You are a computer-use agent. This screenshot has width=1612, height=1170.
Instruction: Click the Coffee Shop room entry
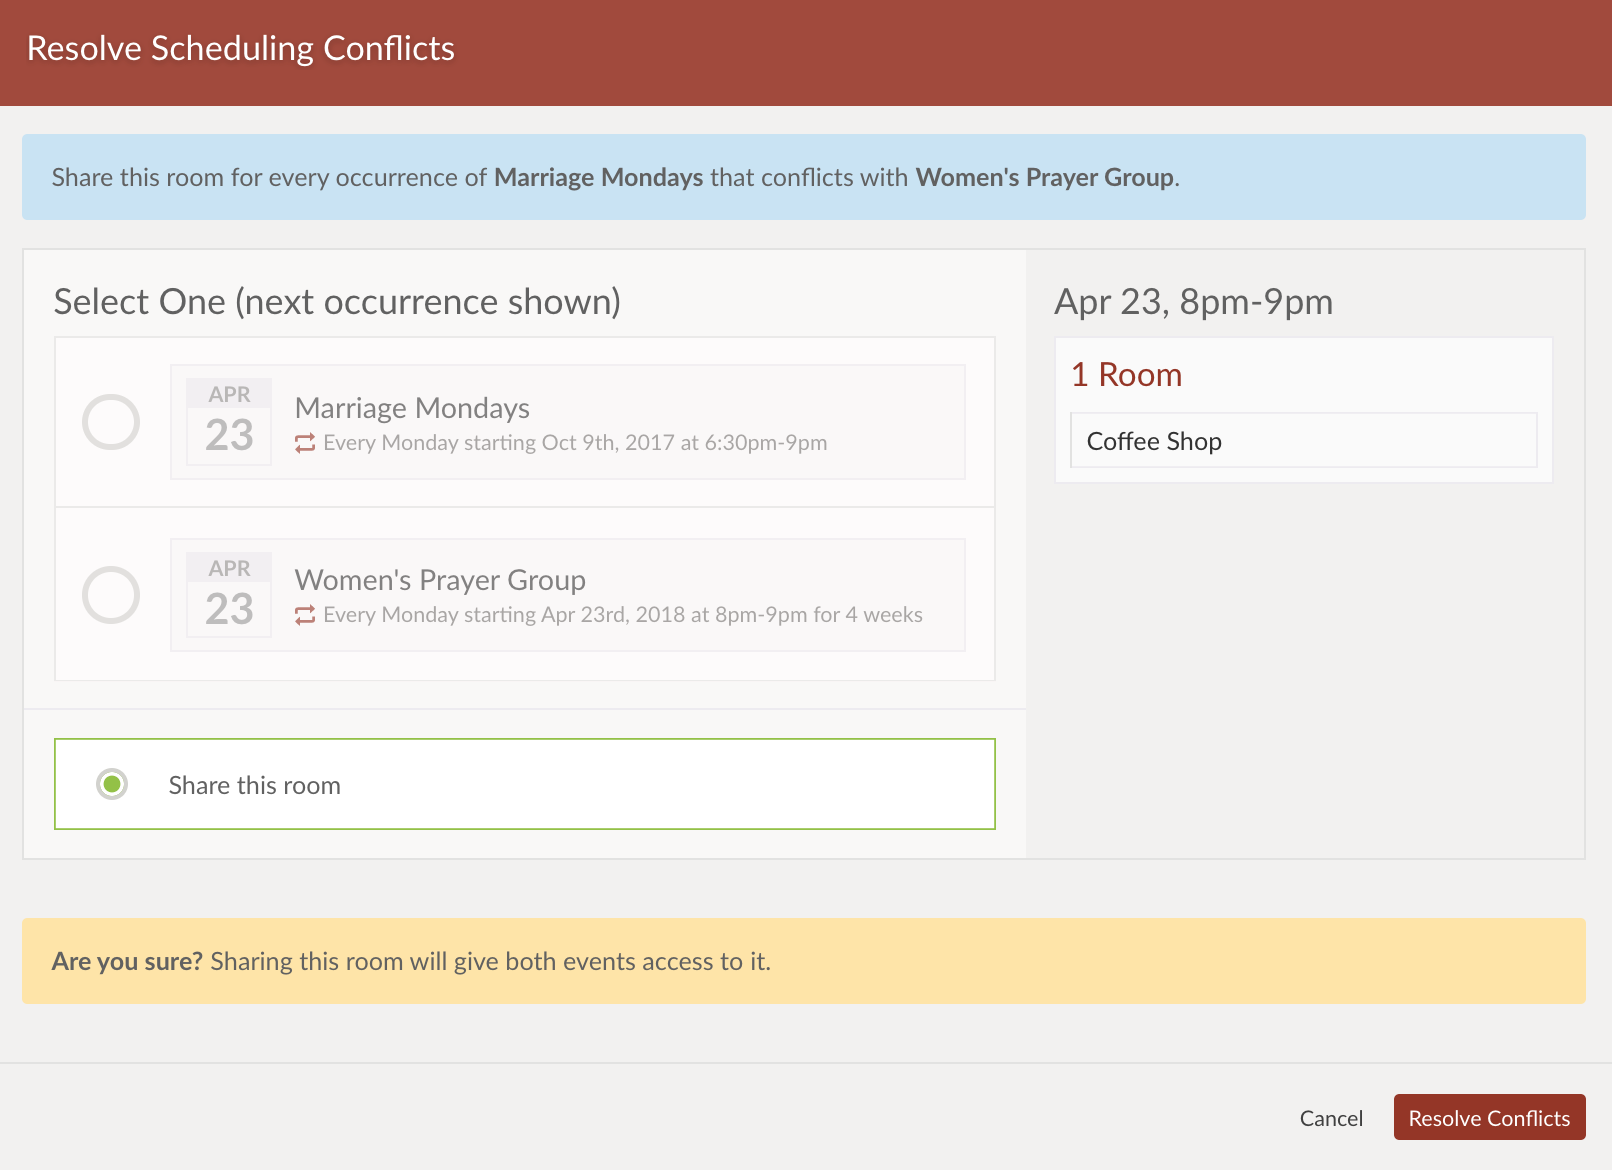1302,441
